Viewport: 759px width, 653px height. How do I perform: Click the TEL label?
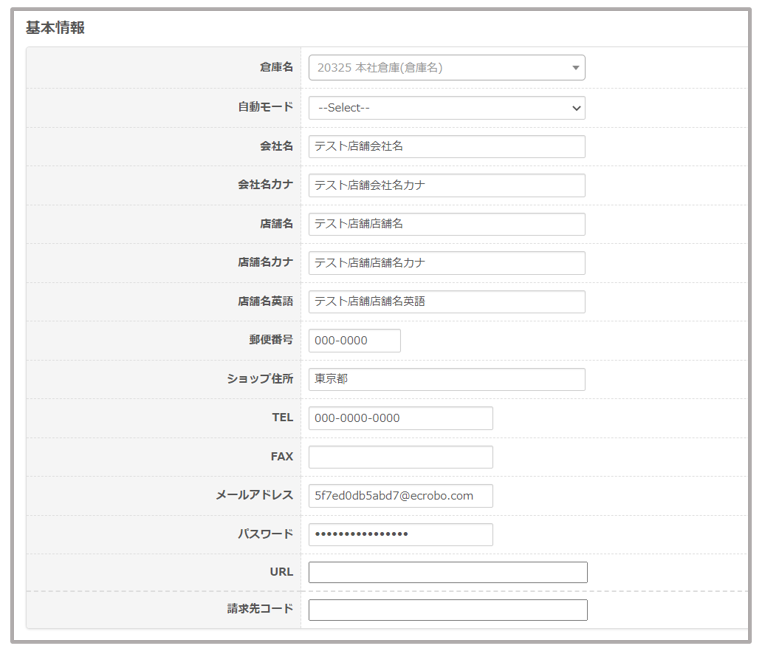[x=283, y=417]
